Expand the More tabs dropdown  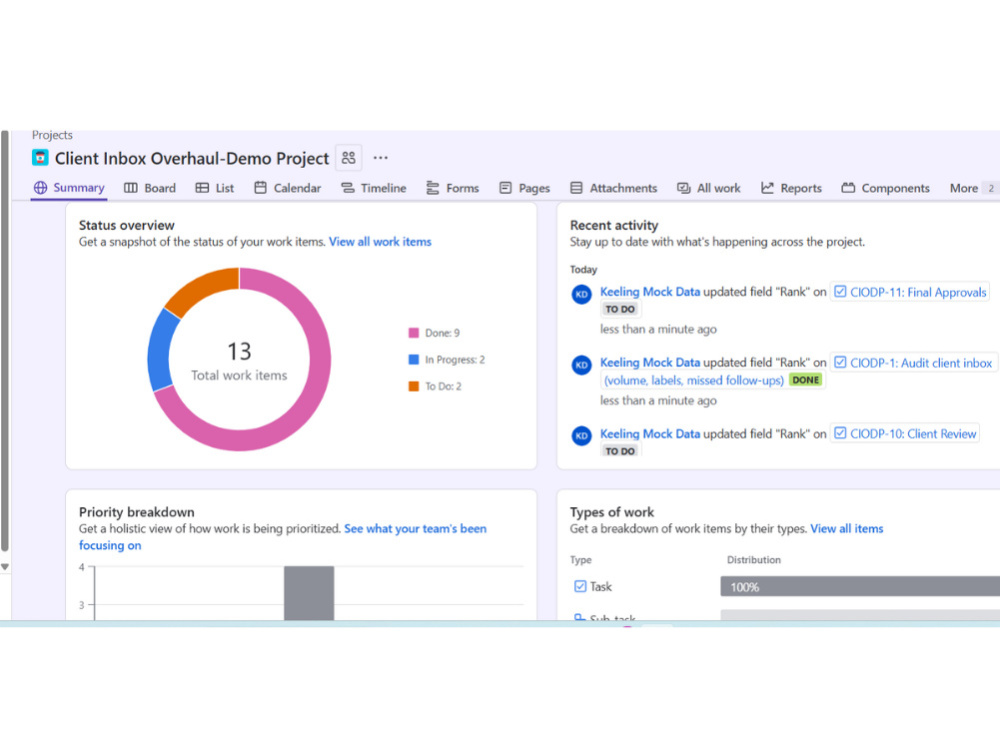(973, 188)
